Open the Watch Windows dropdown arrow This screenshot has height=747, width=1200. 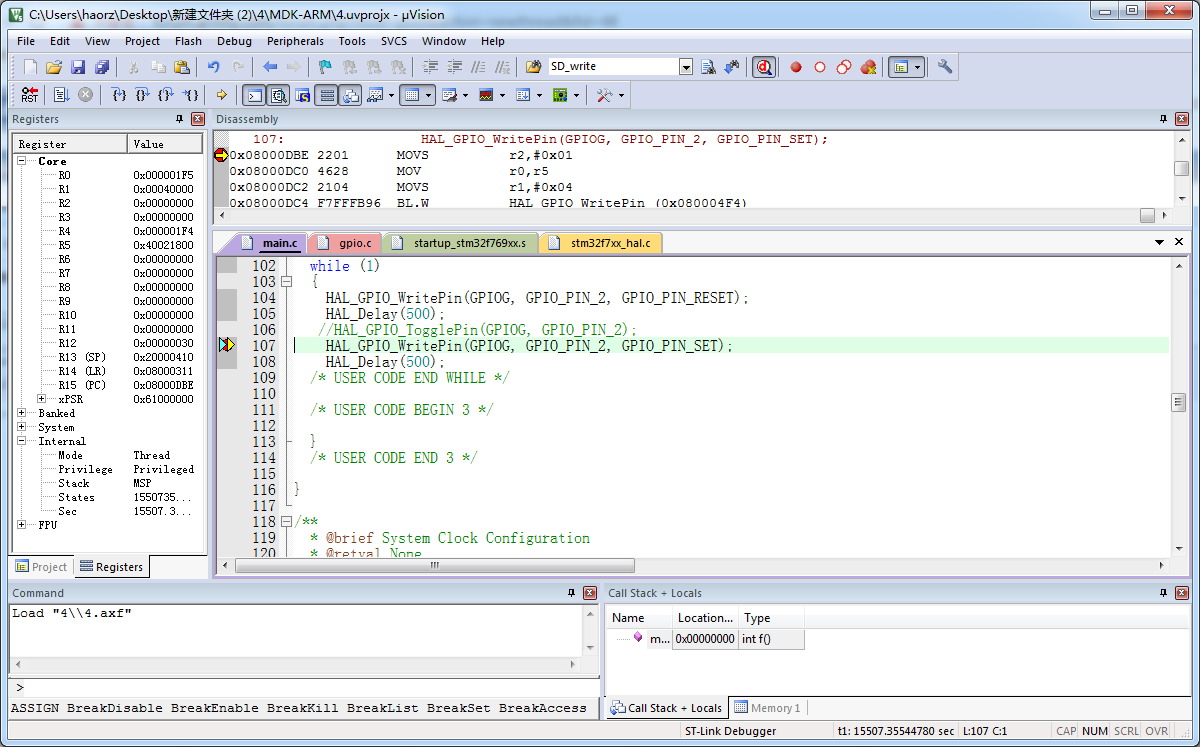389,95
